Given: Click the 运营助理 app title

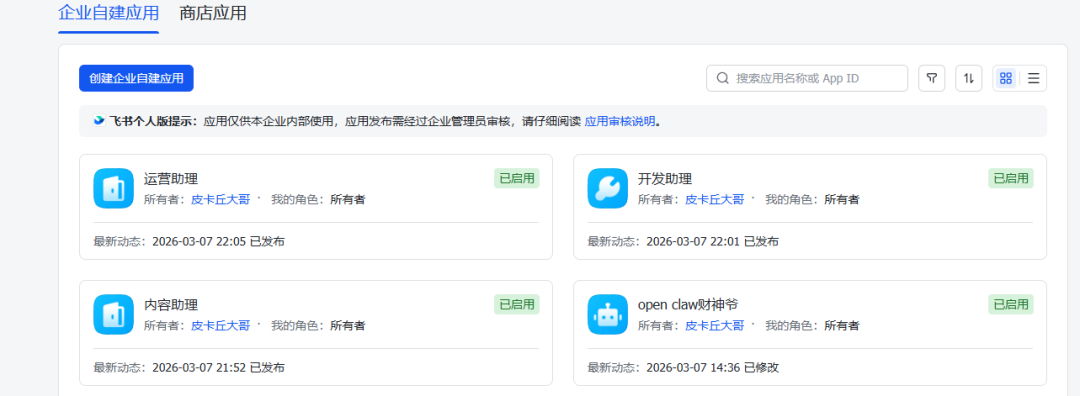Looking at the screenshot, I should point(171,179).
